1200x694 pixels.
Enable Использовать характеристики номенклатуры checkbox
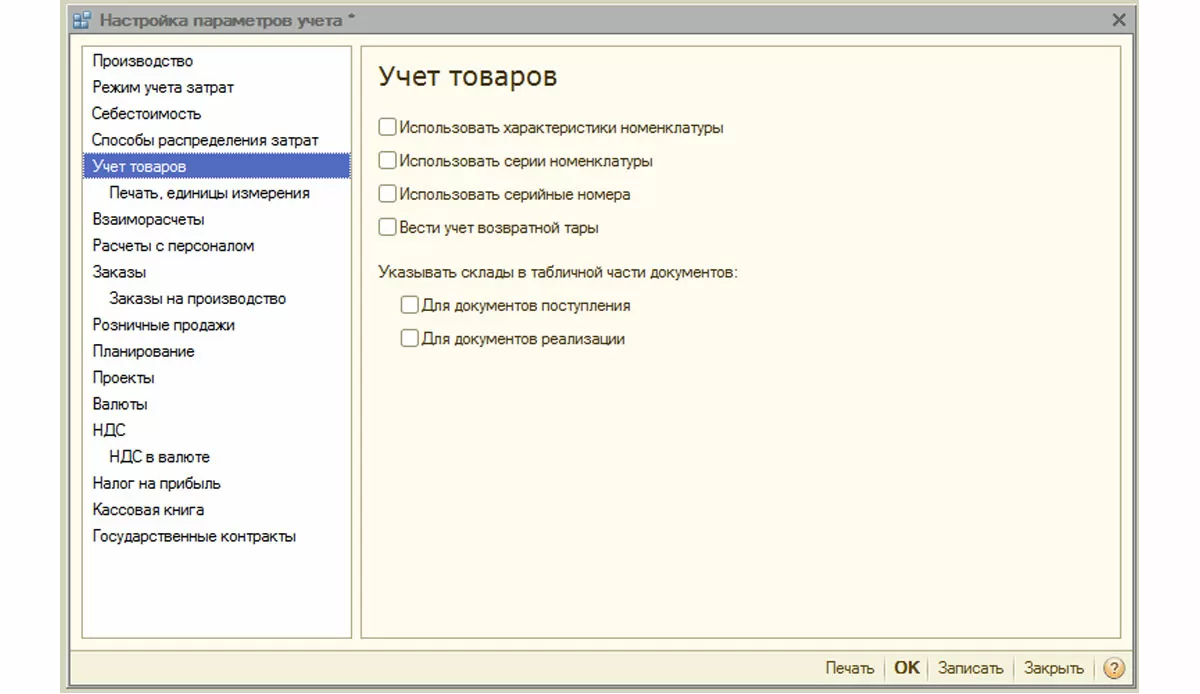pos(387,128)
